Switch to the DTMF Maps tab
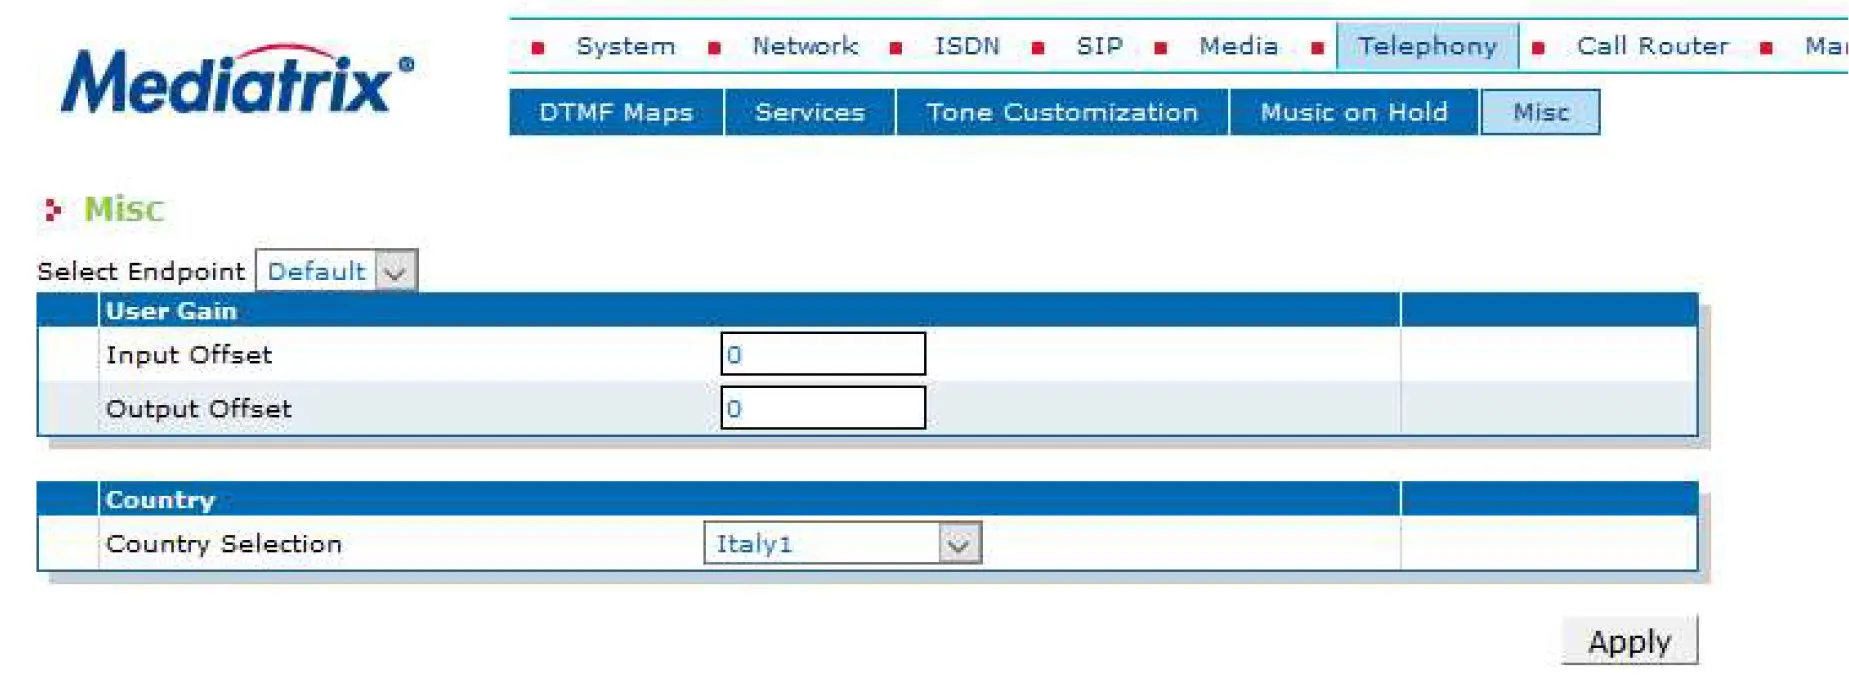Image resolution: width=1849 pixels, height=698 pixels. [x=616, y=112]
